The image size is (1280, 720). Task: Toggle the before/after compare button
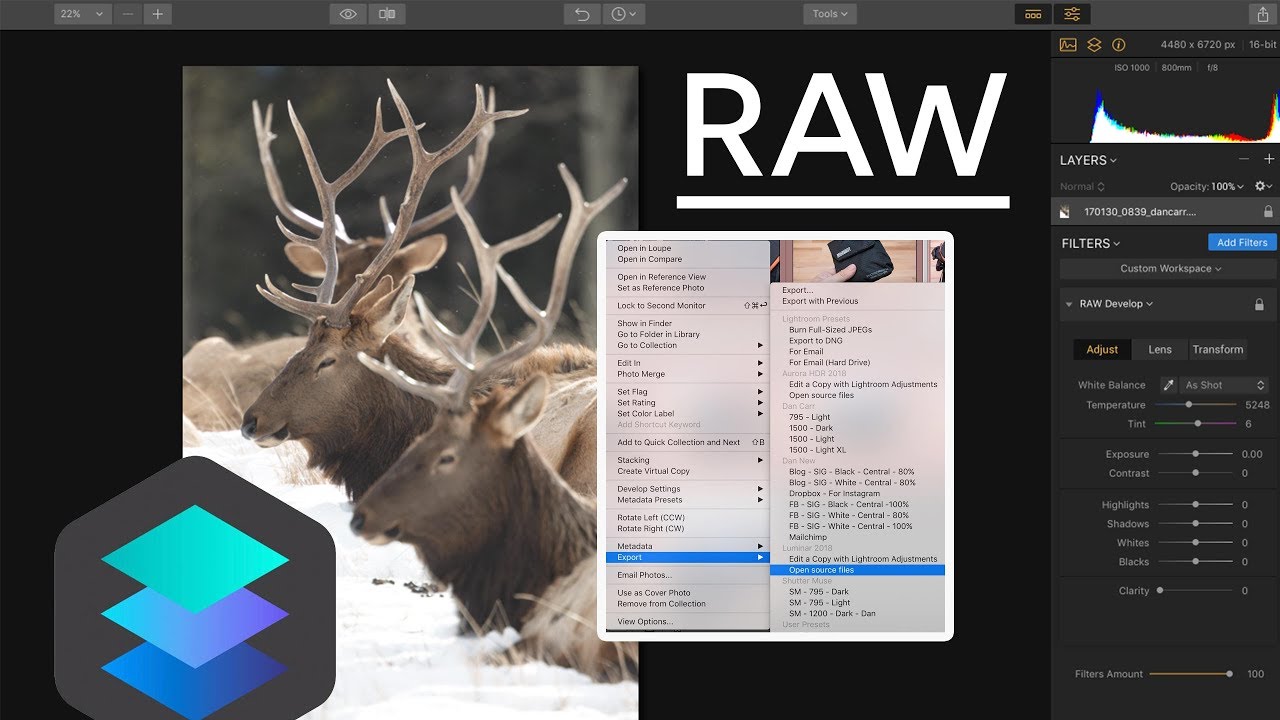tap(387, 14)
